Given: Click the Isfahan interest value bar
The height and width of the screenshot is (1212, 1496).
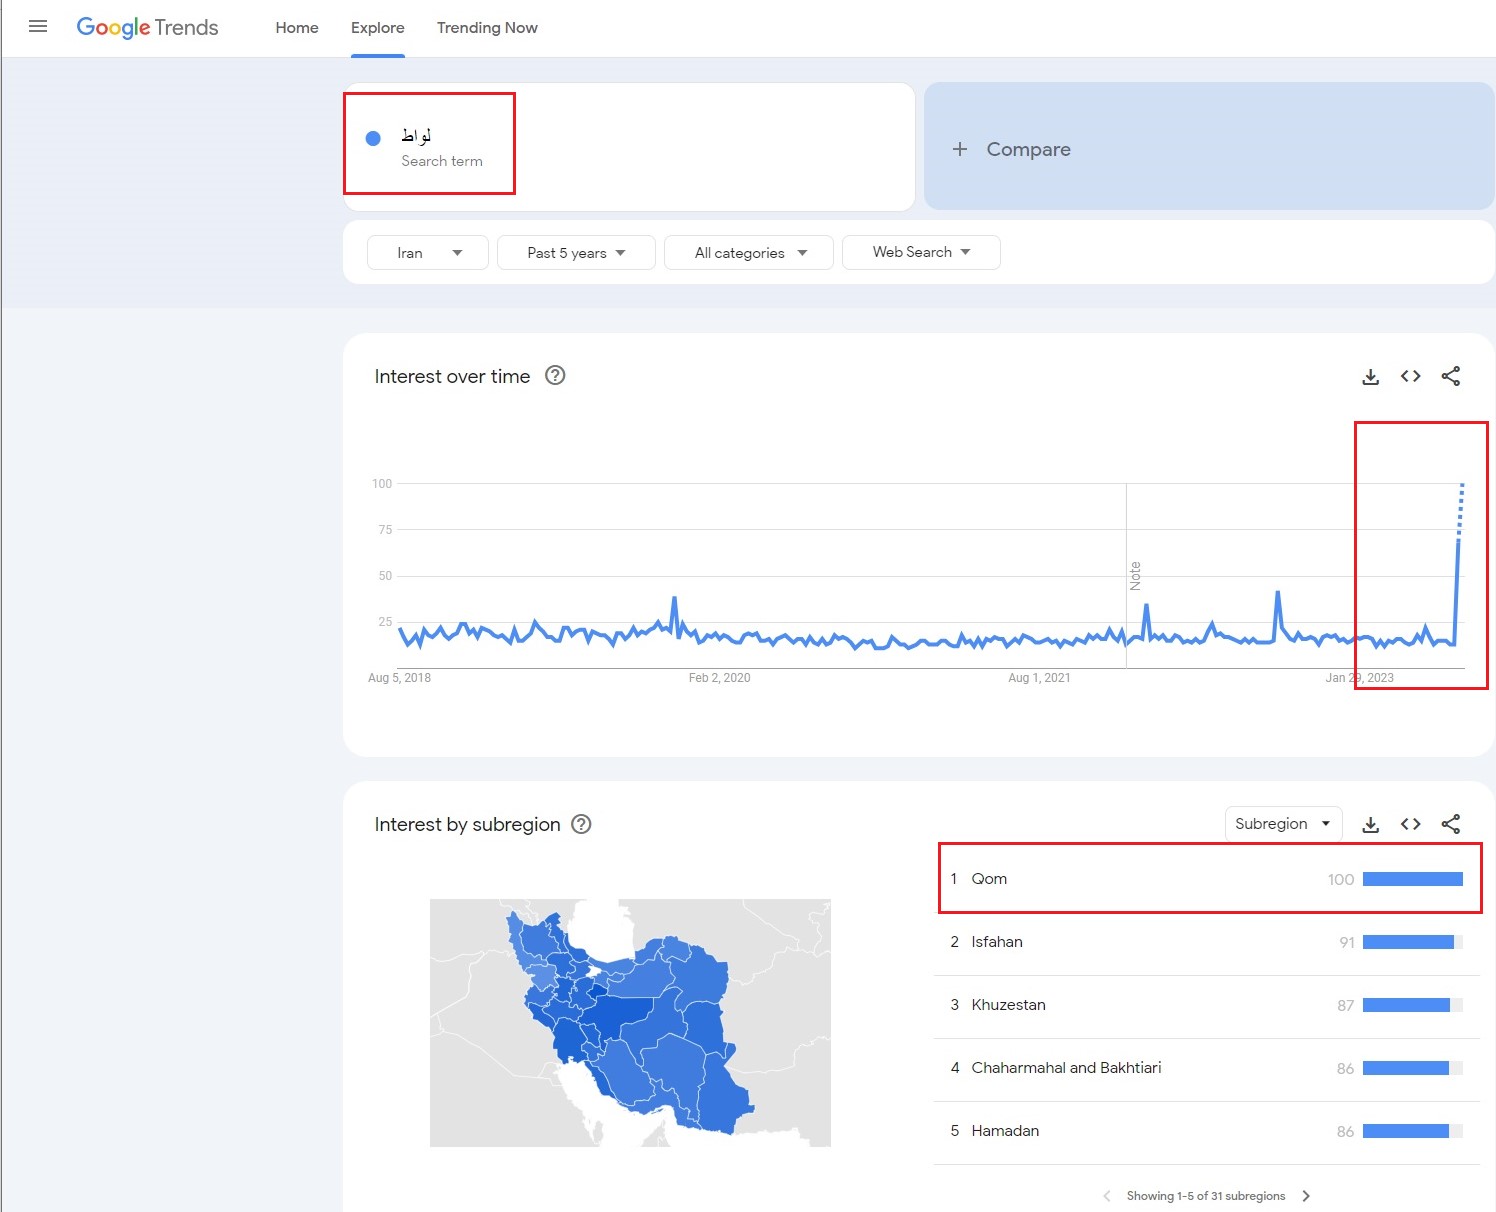Looking at the screenshot, I should [1413, 942].
